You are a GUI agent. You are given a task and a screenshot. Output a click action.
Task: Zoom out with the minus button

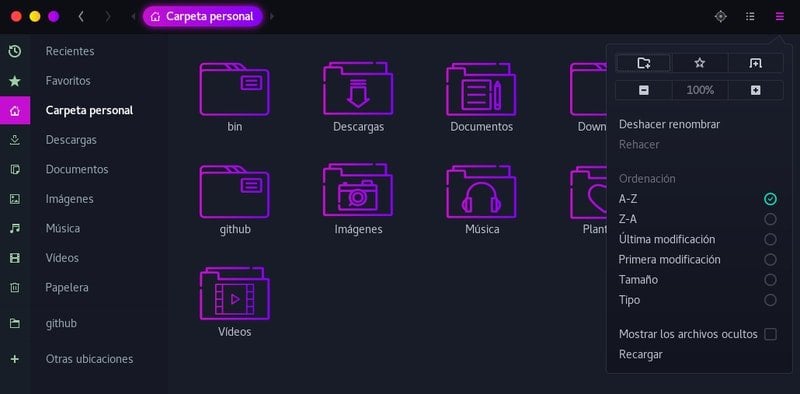pos(644,90)
